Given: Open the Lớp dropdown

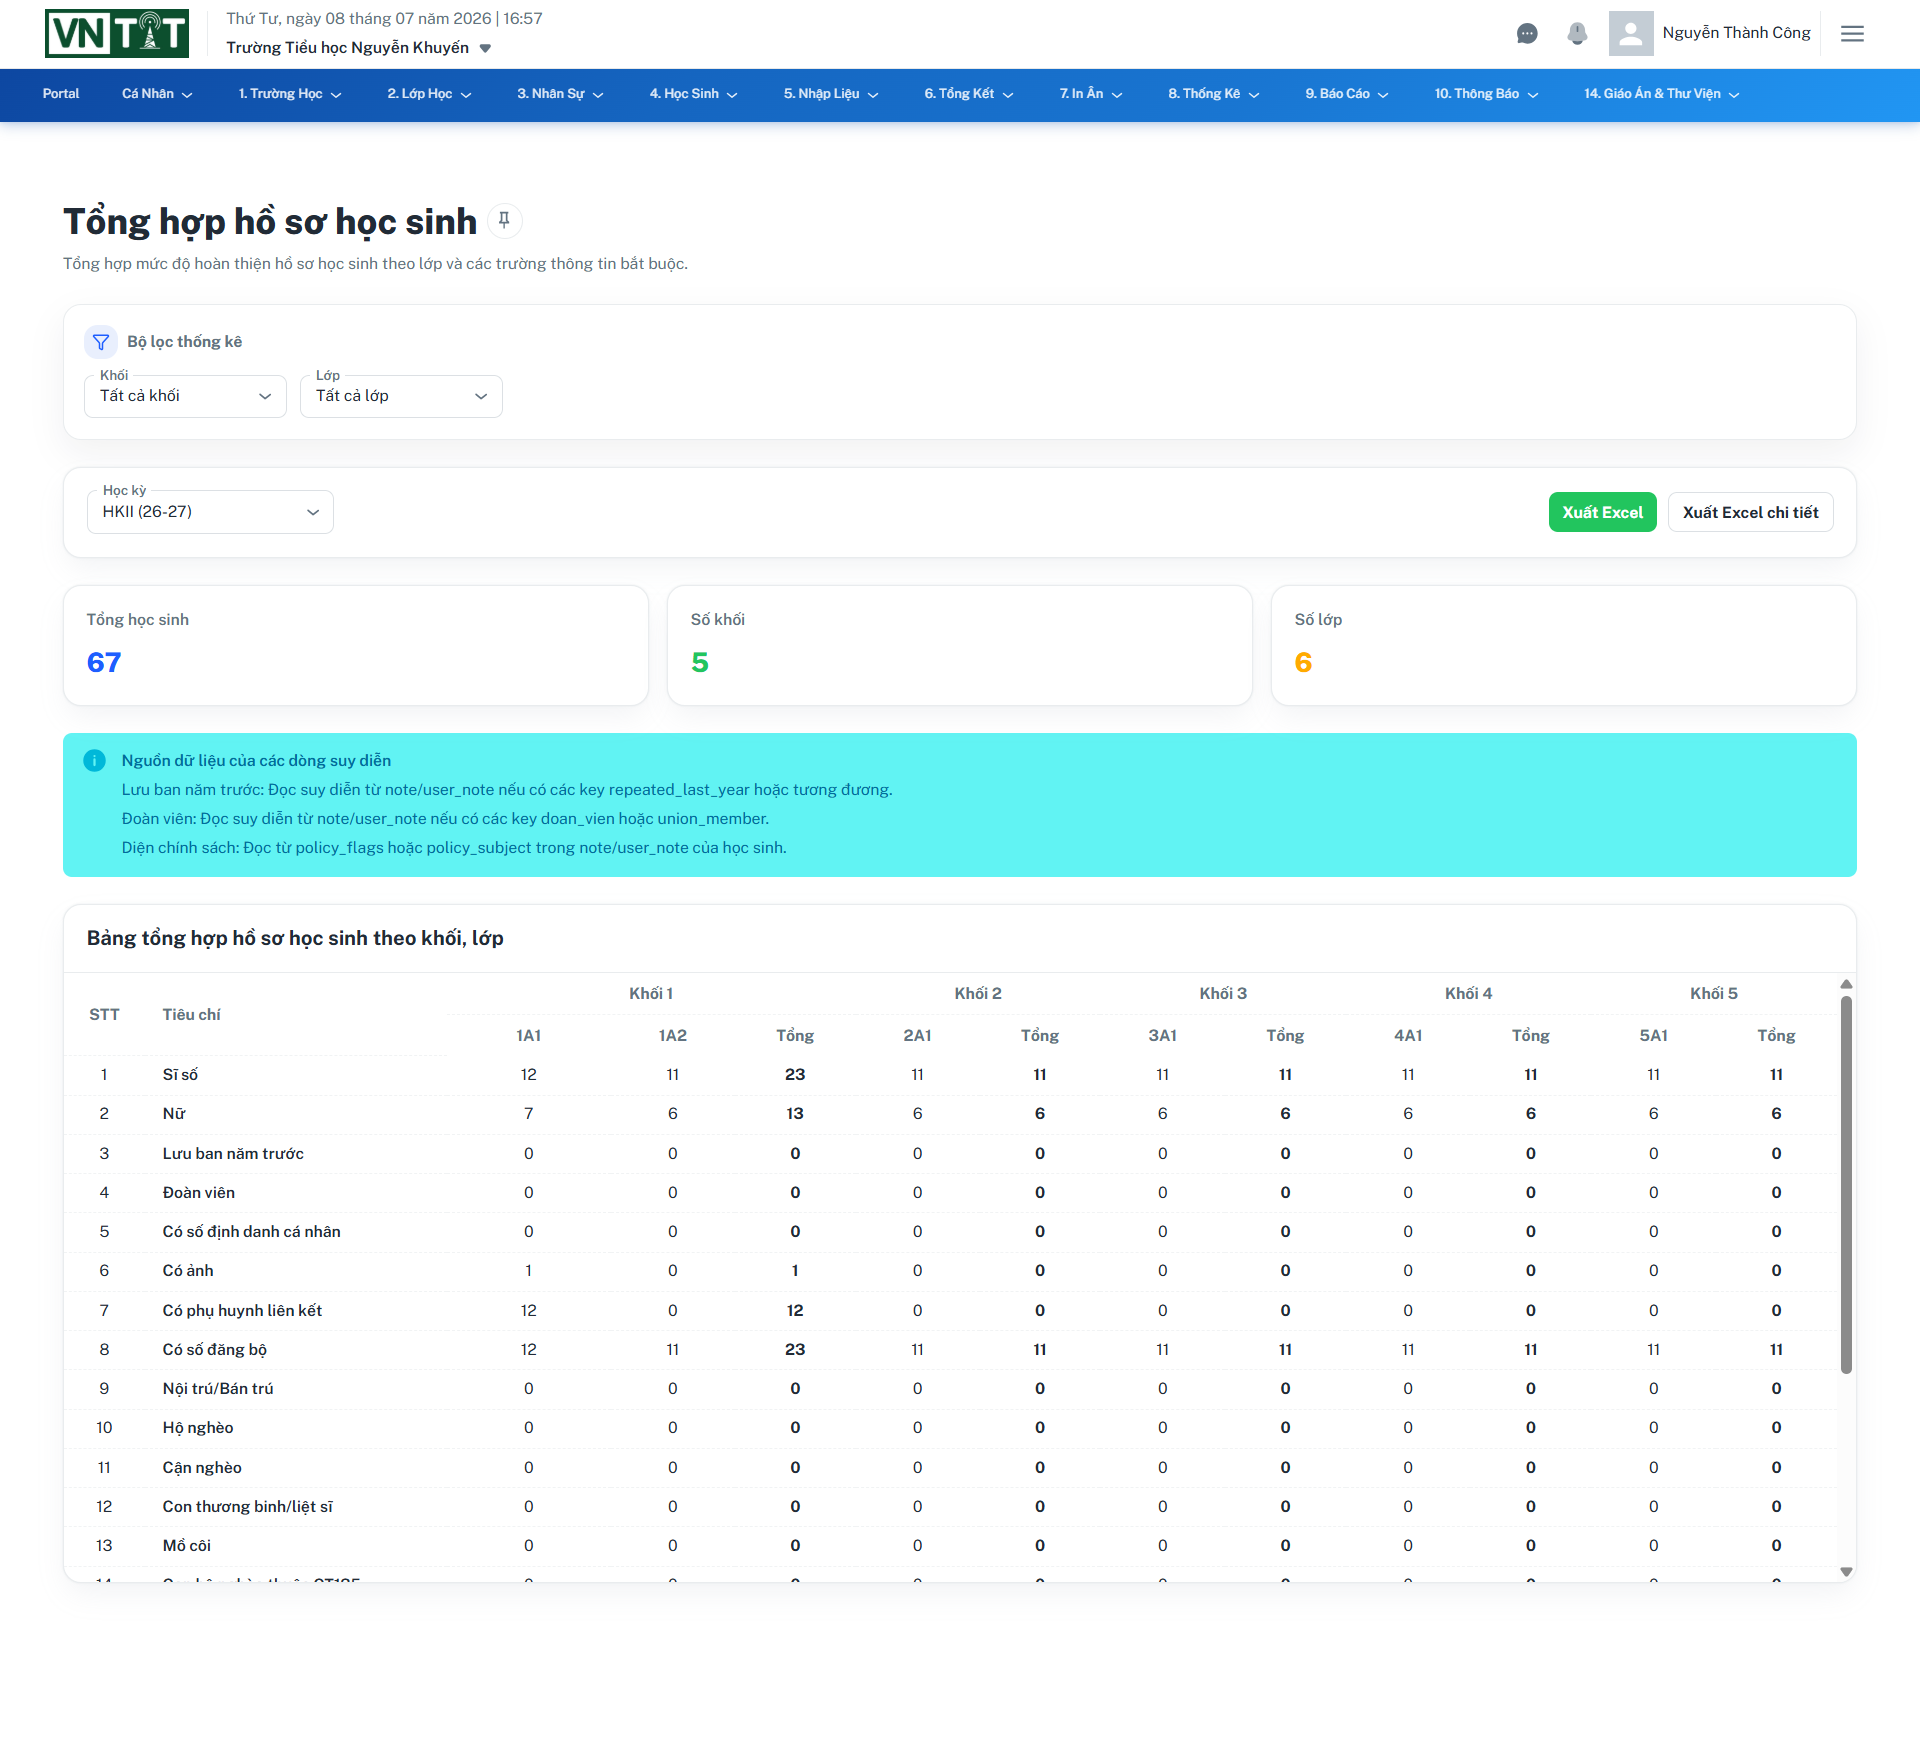Looking at the screenshot, I should [x=401, y=396].
